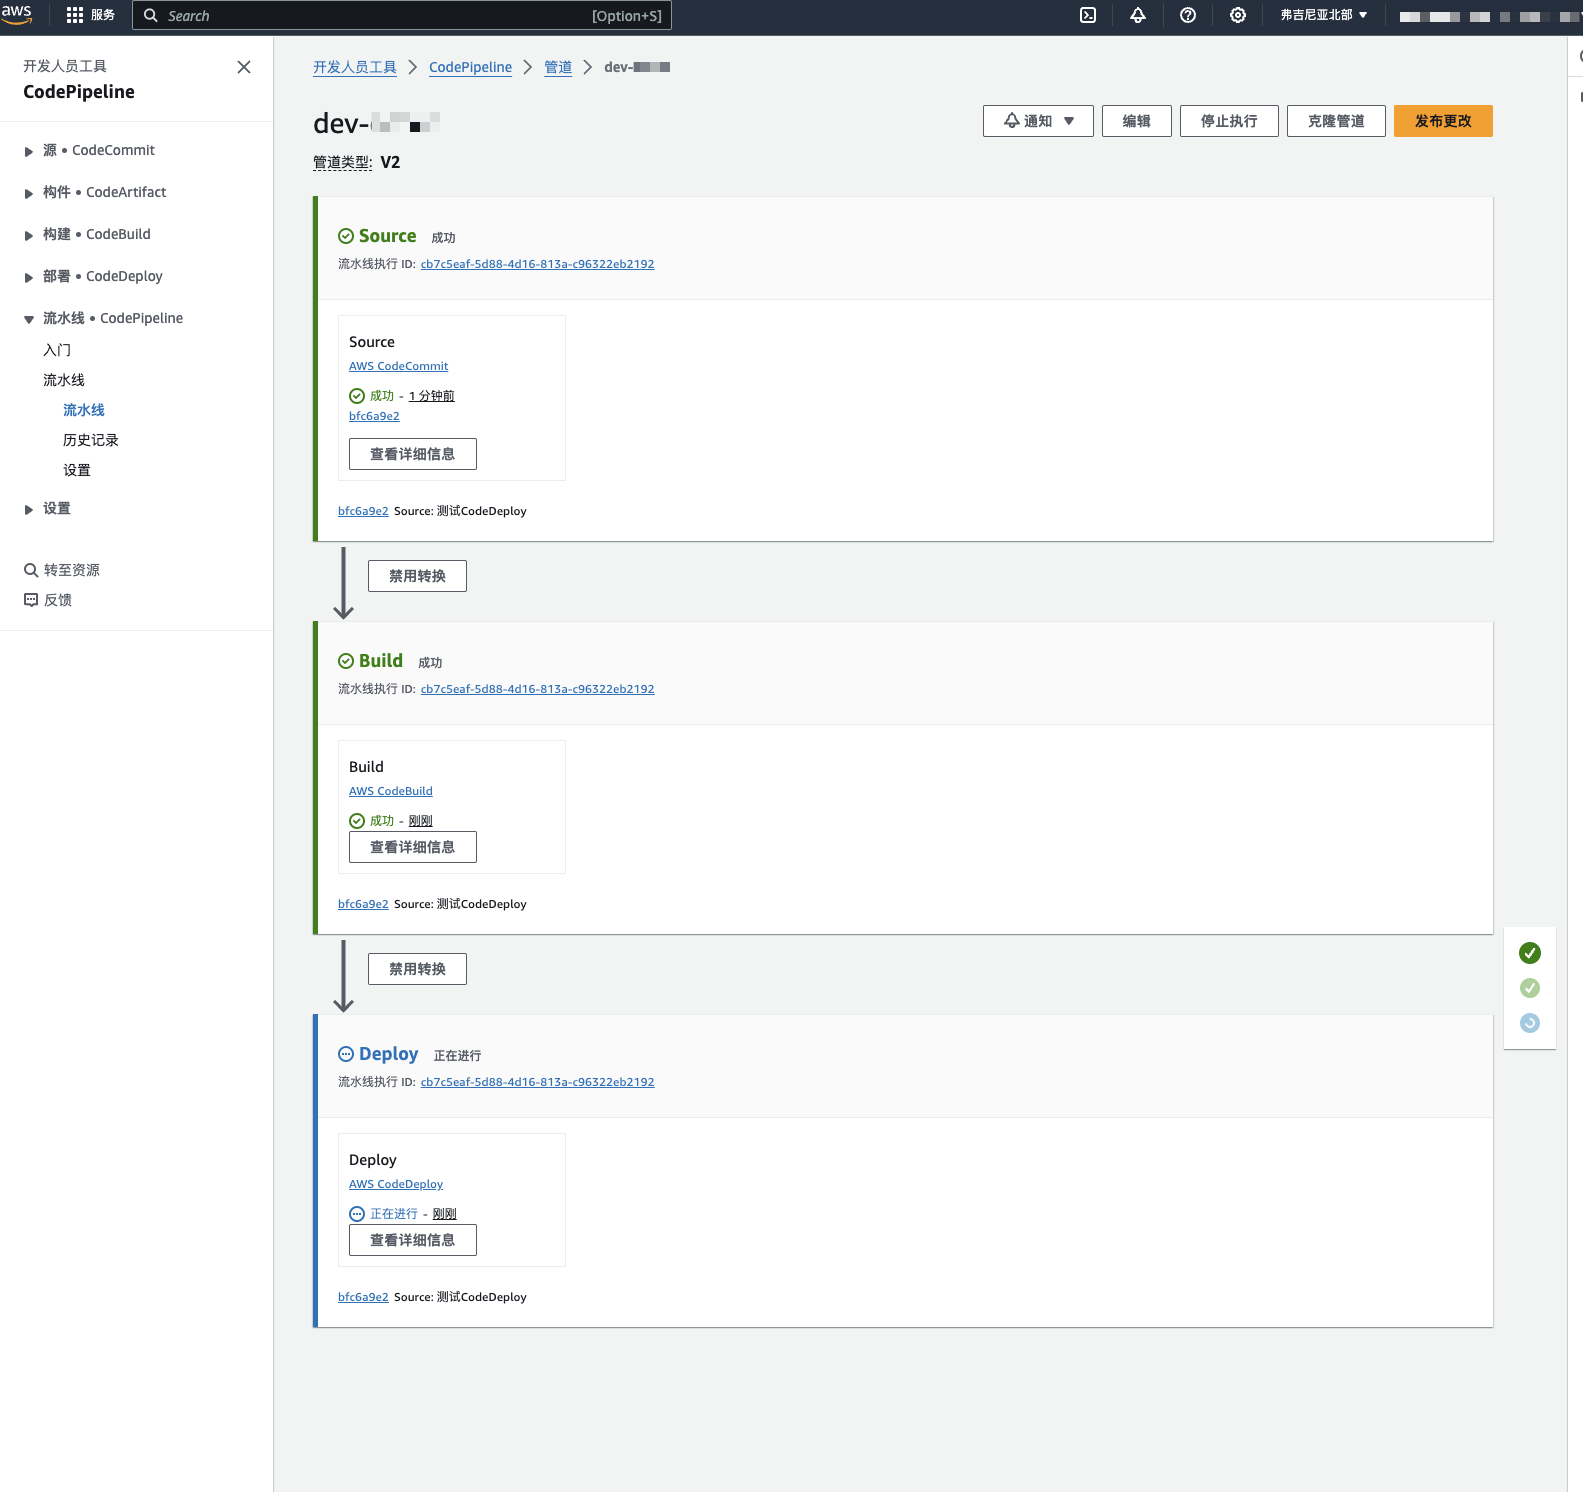
Task: Expand the 构建 CodeBuild section
Action: [29, 235]
